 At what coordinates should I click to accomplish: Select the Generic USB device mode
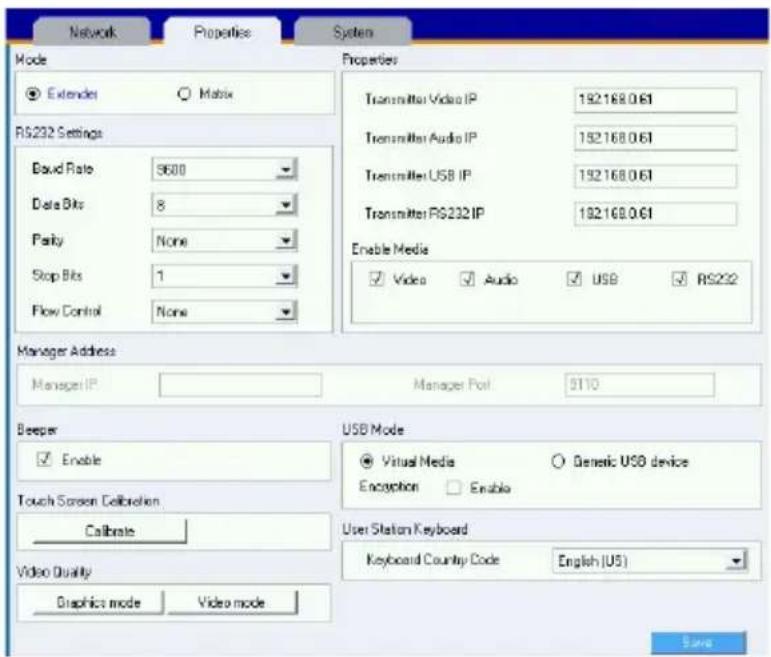pyautogui.click(x=558, y=461)
